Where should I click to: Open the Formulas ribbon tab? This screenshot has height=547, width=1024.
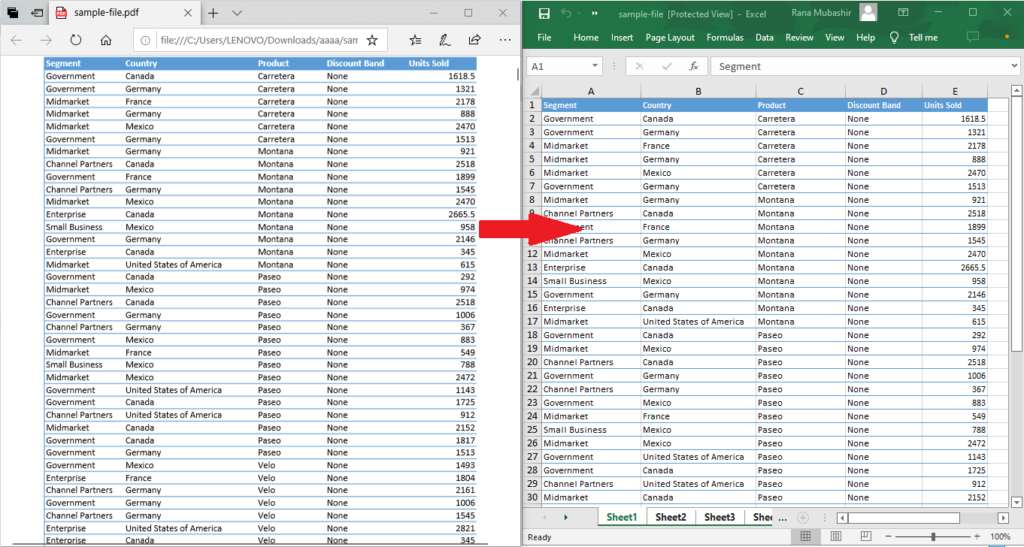pyautogui.click(x=724, y=37)
